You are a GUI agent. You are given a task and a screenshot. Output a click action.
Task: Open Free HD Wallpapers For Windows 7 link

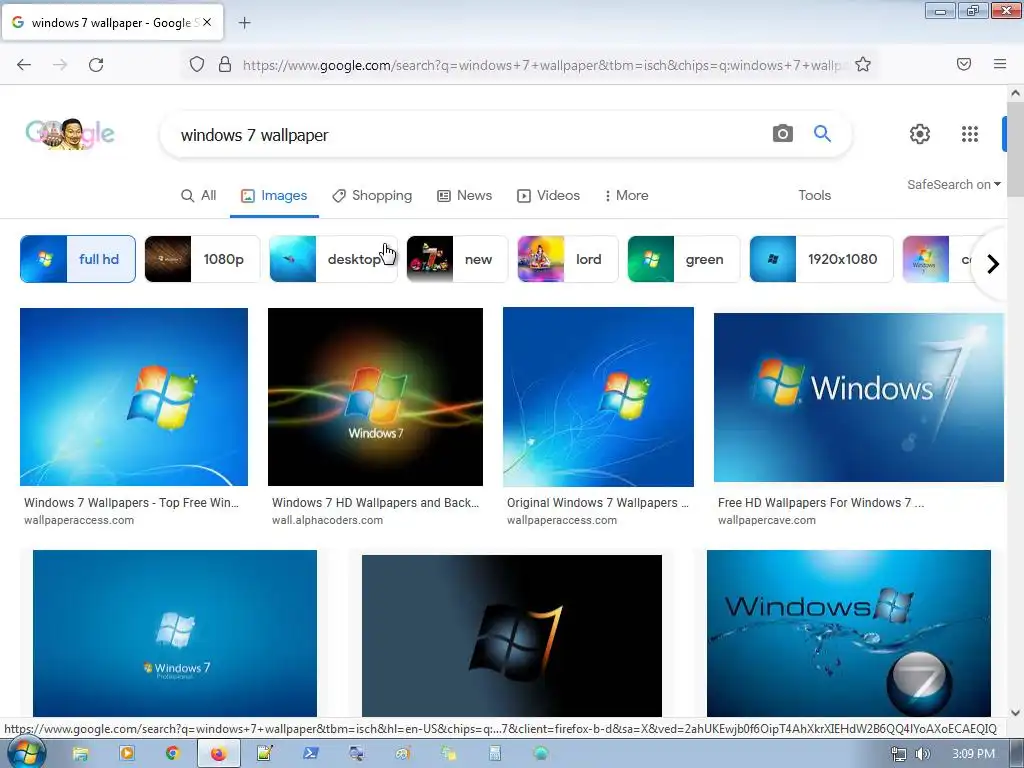pyautogui.click(x=821, y=503)
